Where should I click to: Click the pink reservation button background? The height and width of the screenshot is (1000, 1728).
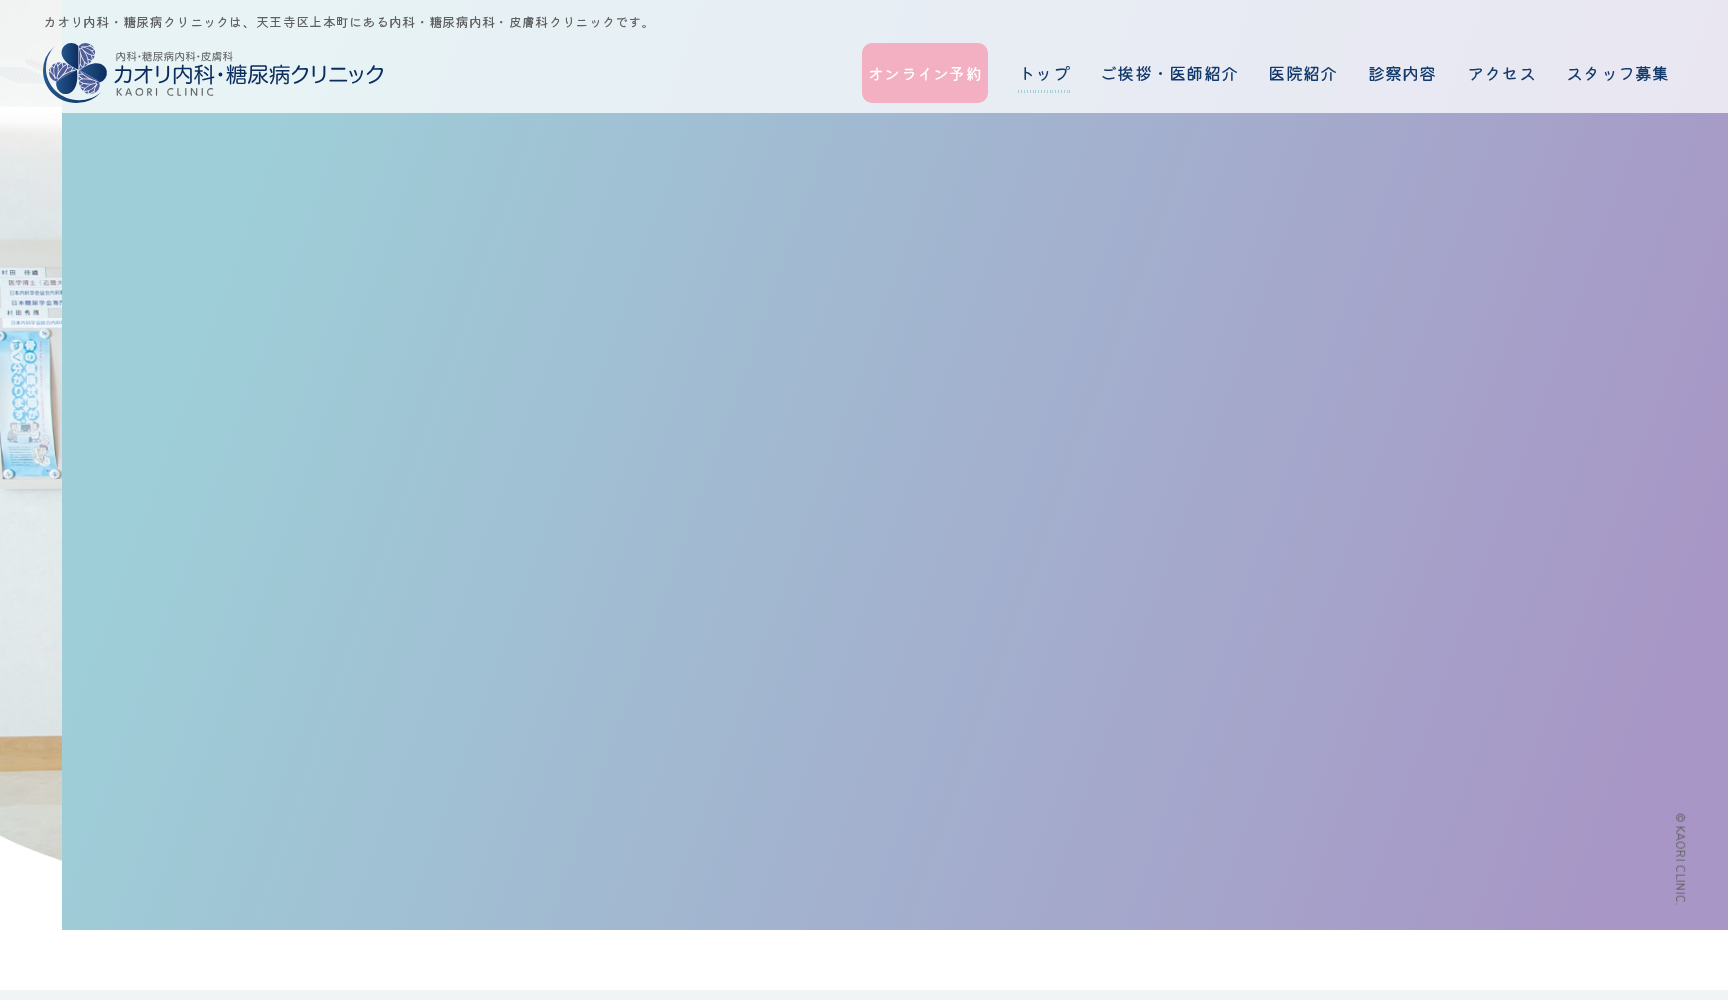[x=924, y=73]
